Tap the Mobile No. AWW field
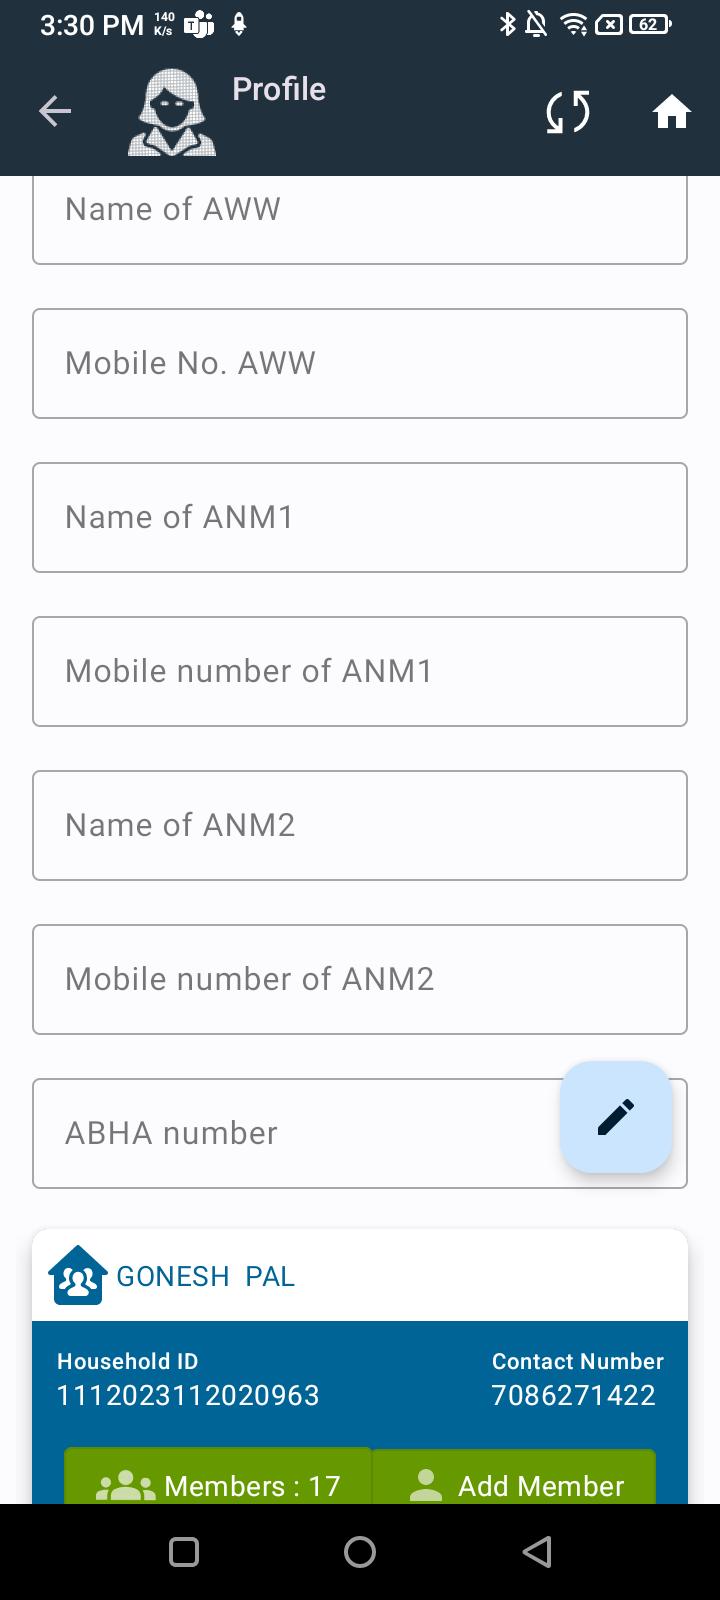Screen dimensions: 720x1600 coord(360,363)
